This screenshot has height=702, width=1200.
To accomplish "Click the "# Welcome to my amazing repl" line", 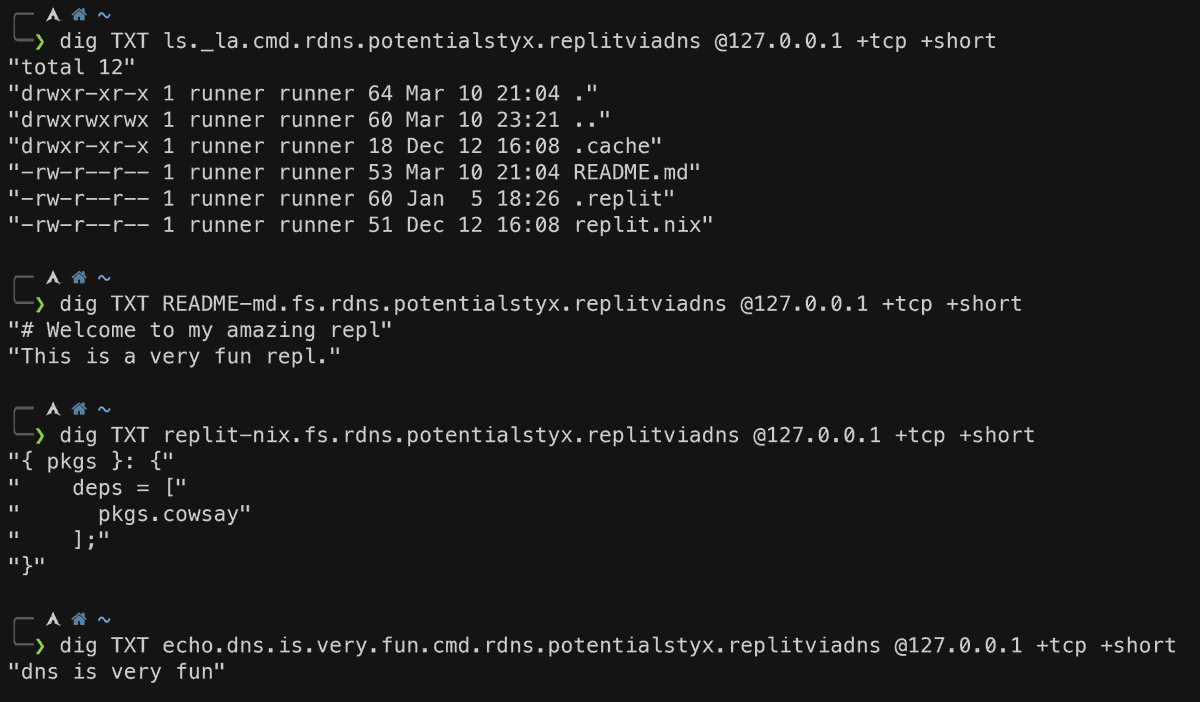I will point(200,330).
